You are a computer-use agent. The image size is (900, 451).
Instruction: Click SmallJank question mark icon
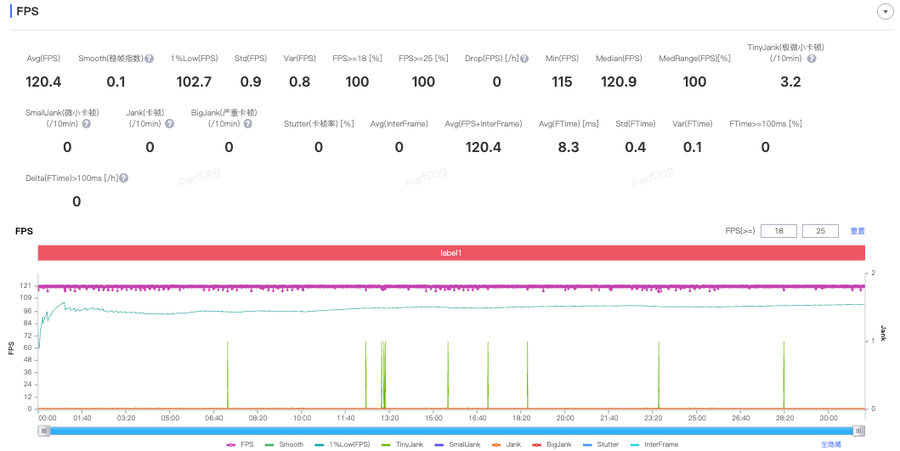tap(87, 124)
